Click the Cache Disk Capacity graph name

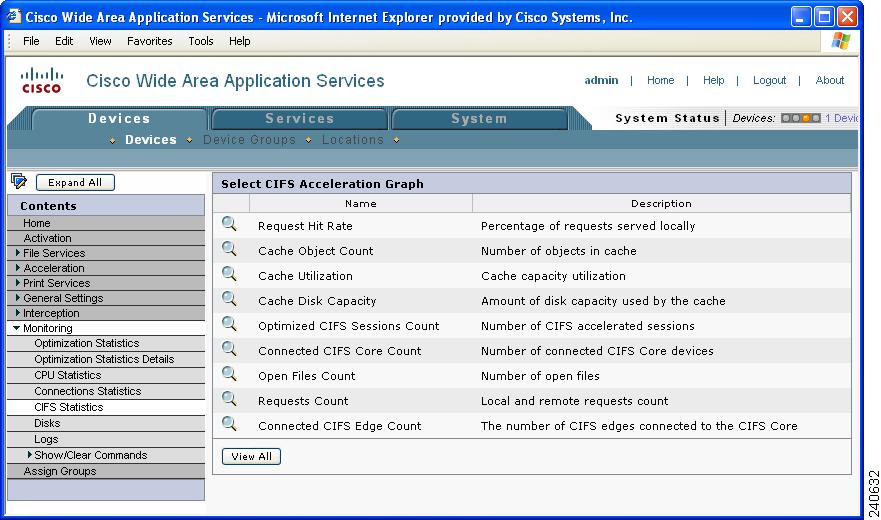tap(317, 301)
